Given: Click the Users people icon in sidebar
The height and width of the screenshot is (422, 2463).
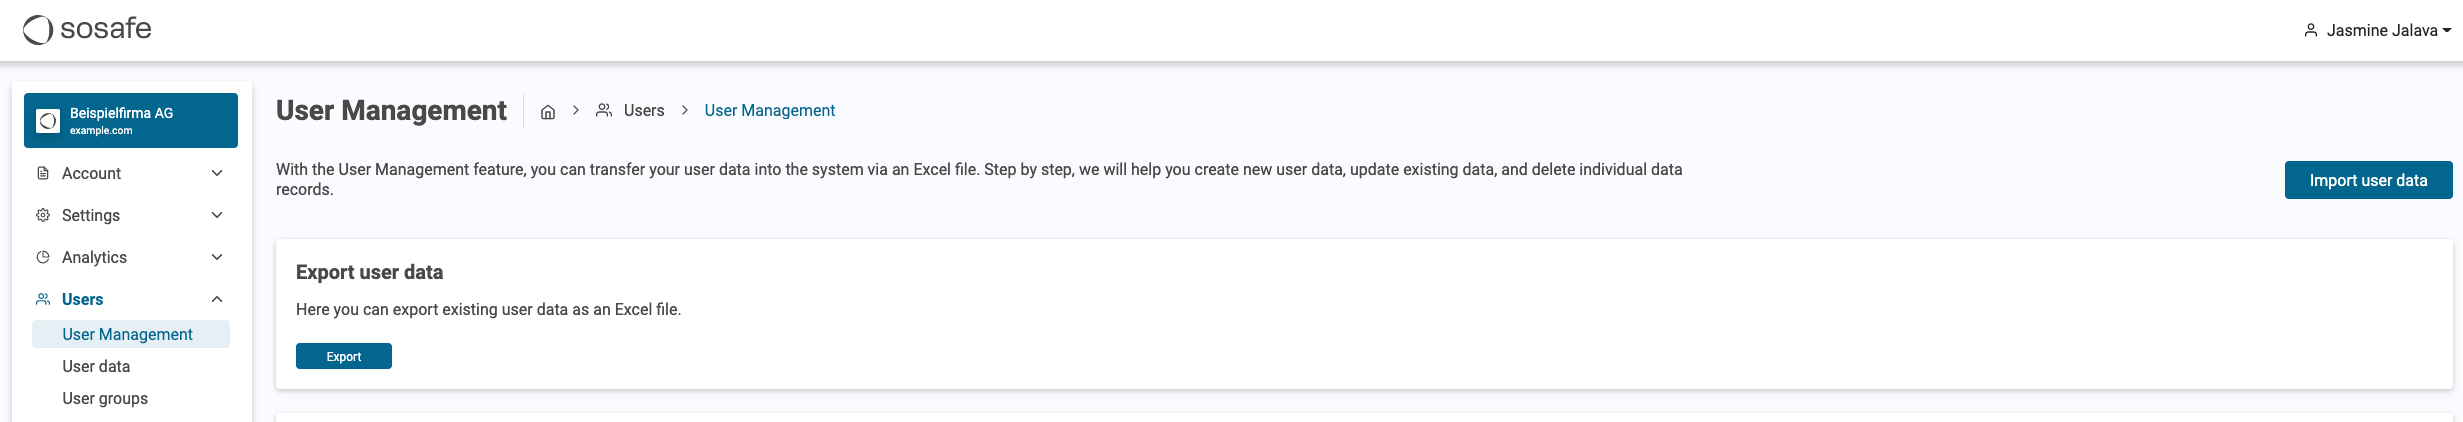Looking at the screenshot, I should click(x=43, y=299).
